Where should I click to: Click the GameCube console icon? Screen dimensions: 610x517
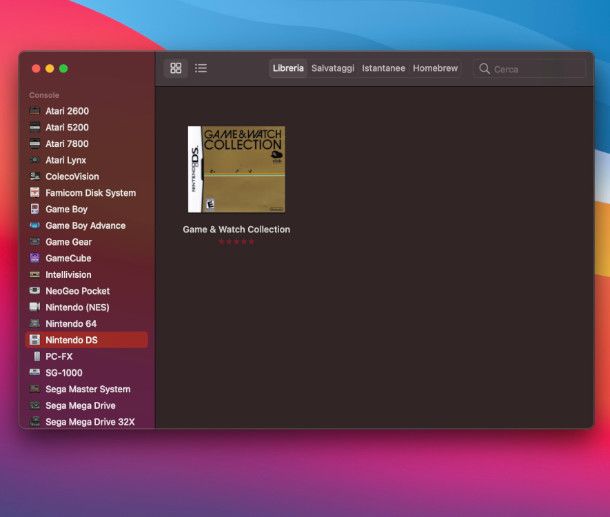point(35,258)
